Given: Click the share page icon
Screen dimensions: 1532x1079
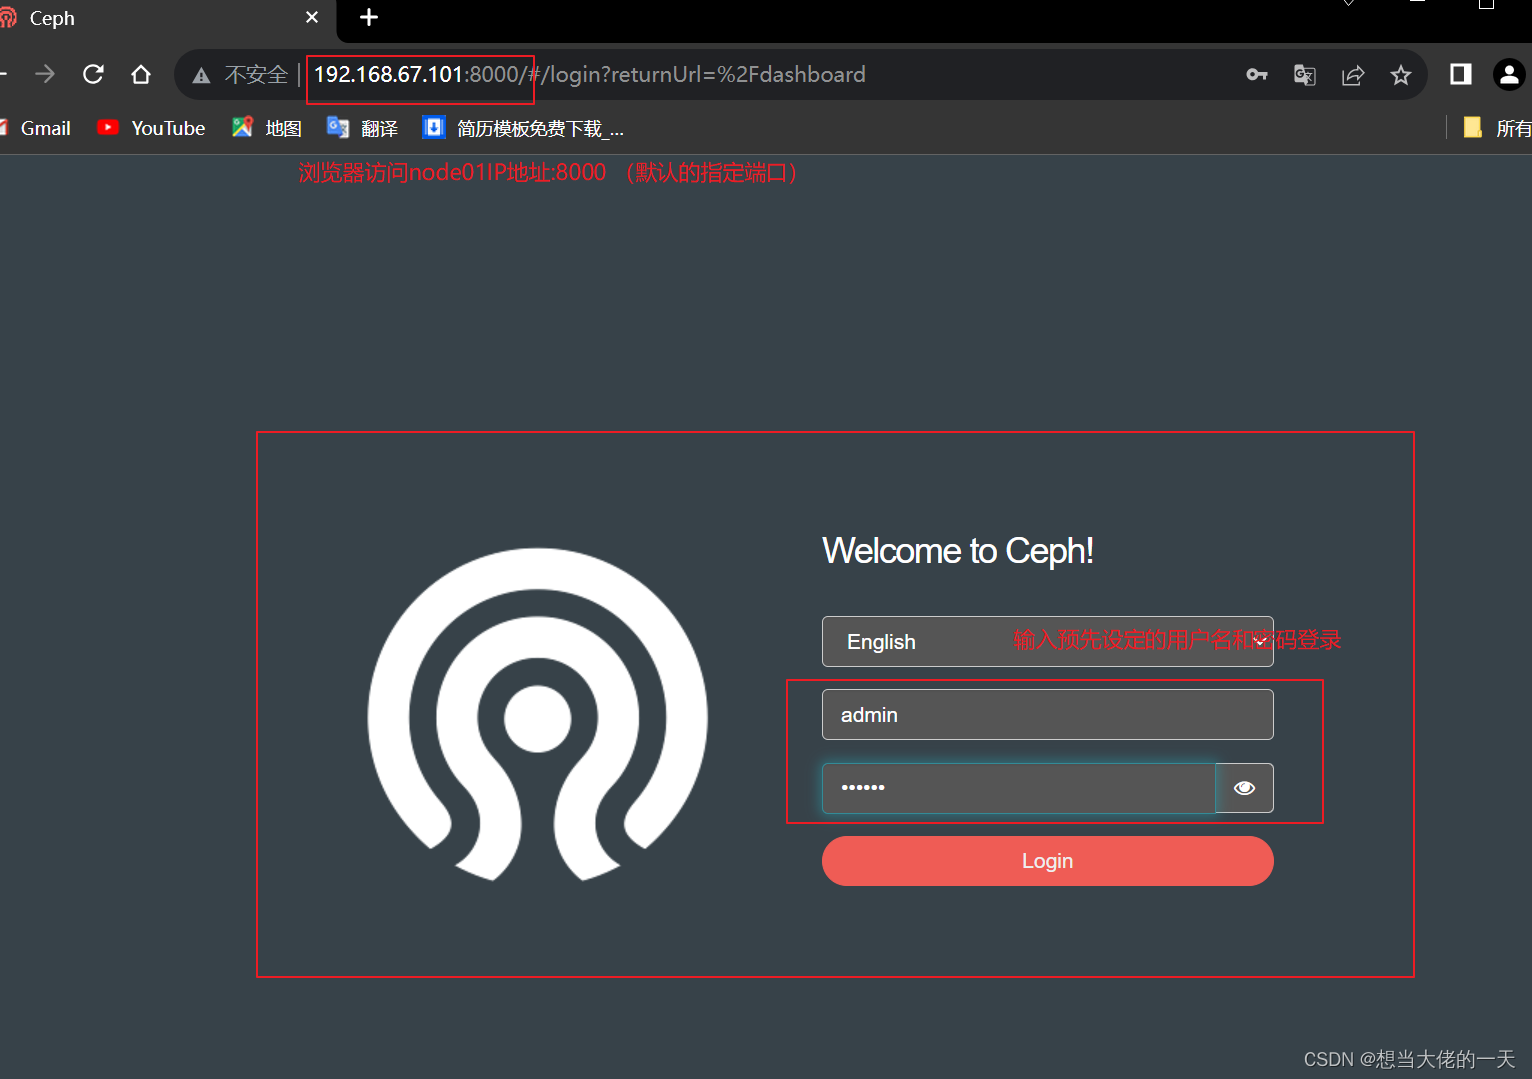Looking at the screenshot, I should 1353,75.
